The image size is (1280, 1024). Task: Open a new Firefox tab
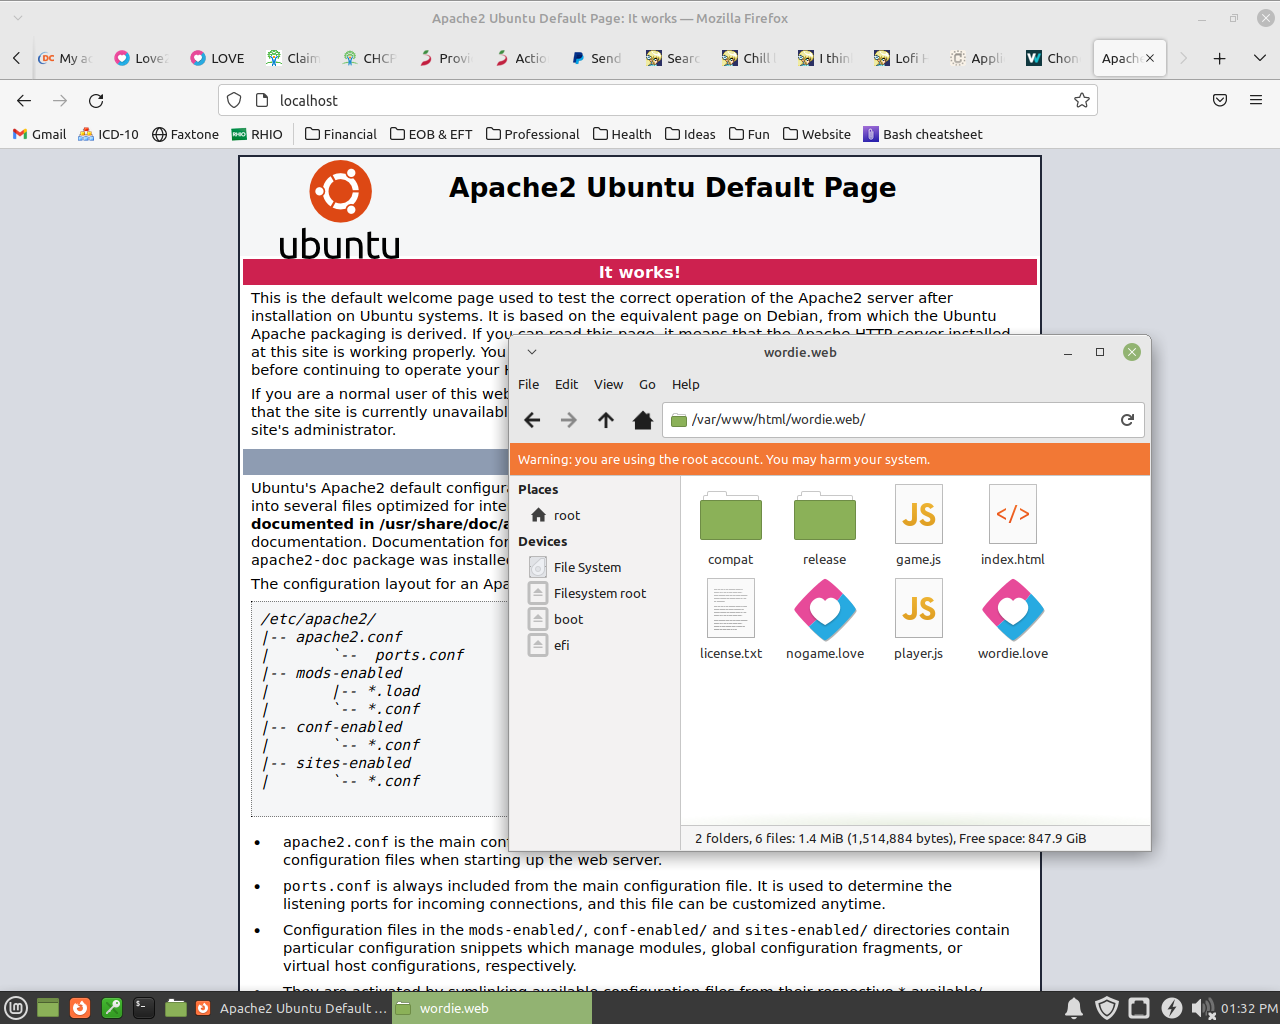click(x=1219, y=58)
